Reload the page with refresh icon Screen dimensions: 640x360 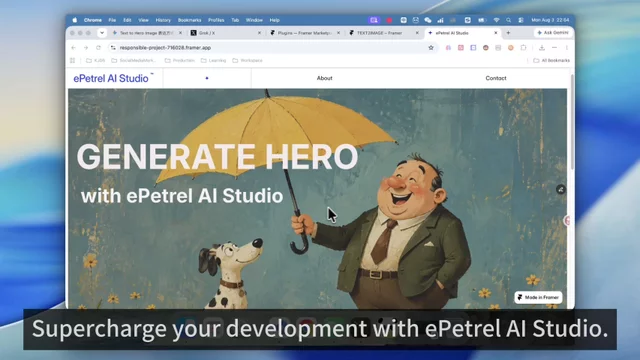[x=98, y=48]
